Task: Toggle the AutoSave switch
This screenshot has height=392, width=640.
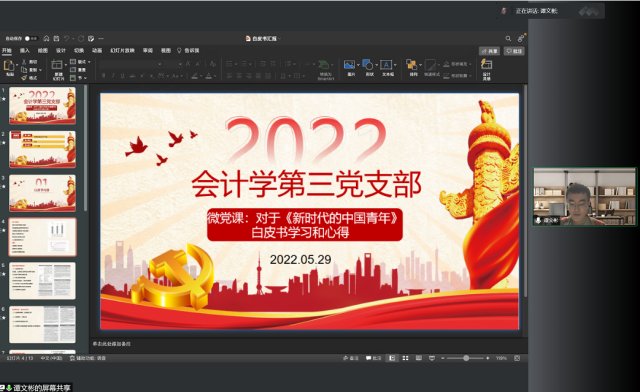Action: 31,38
